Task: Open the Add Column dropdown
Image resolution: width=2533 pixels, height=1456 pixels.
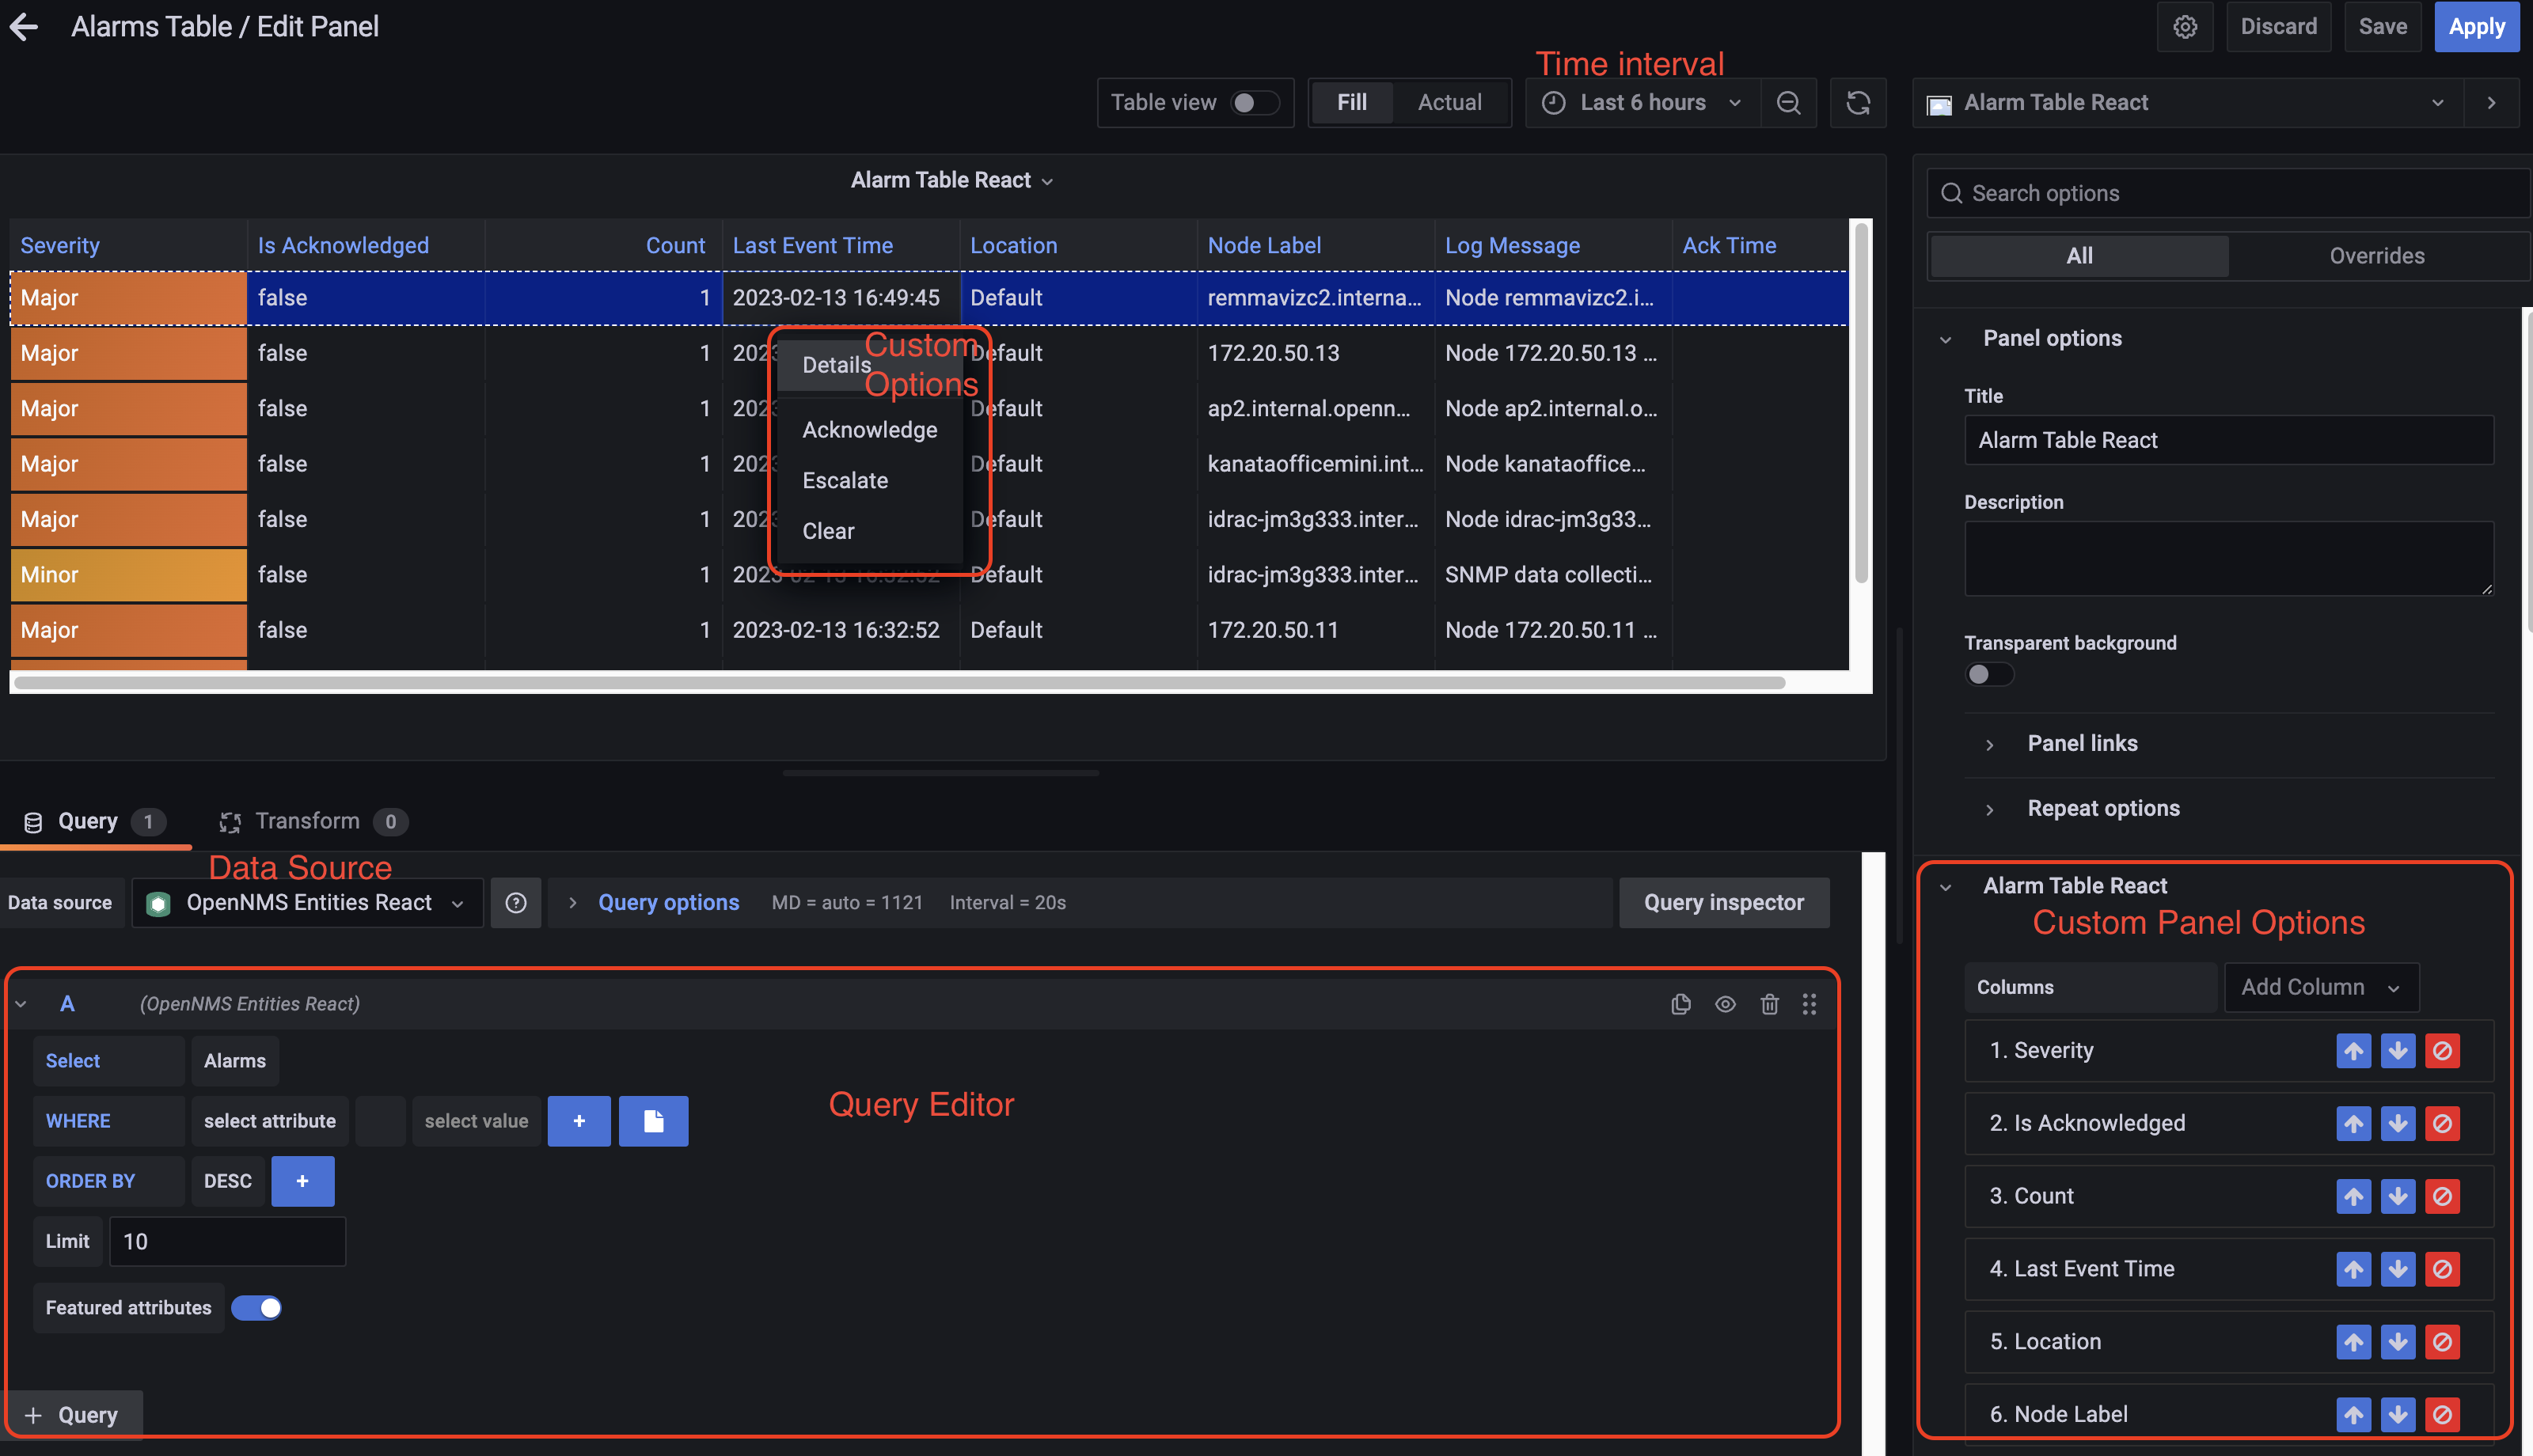Action: tap(2321, 987)
